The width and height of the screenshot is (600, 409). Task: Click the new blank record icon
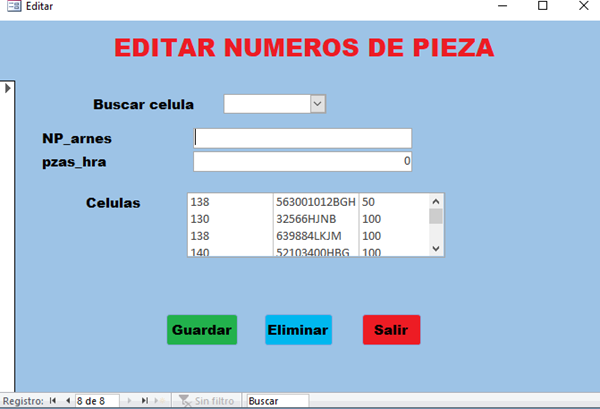pyautogui.click(x=159, y=401)
